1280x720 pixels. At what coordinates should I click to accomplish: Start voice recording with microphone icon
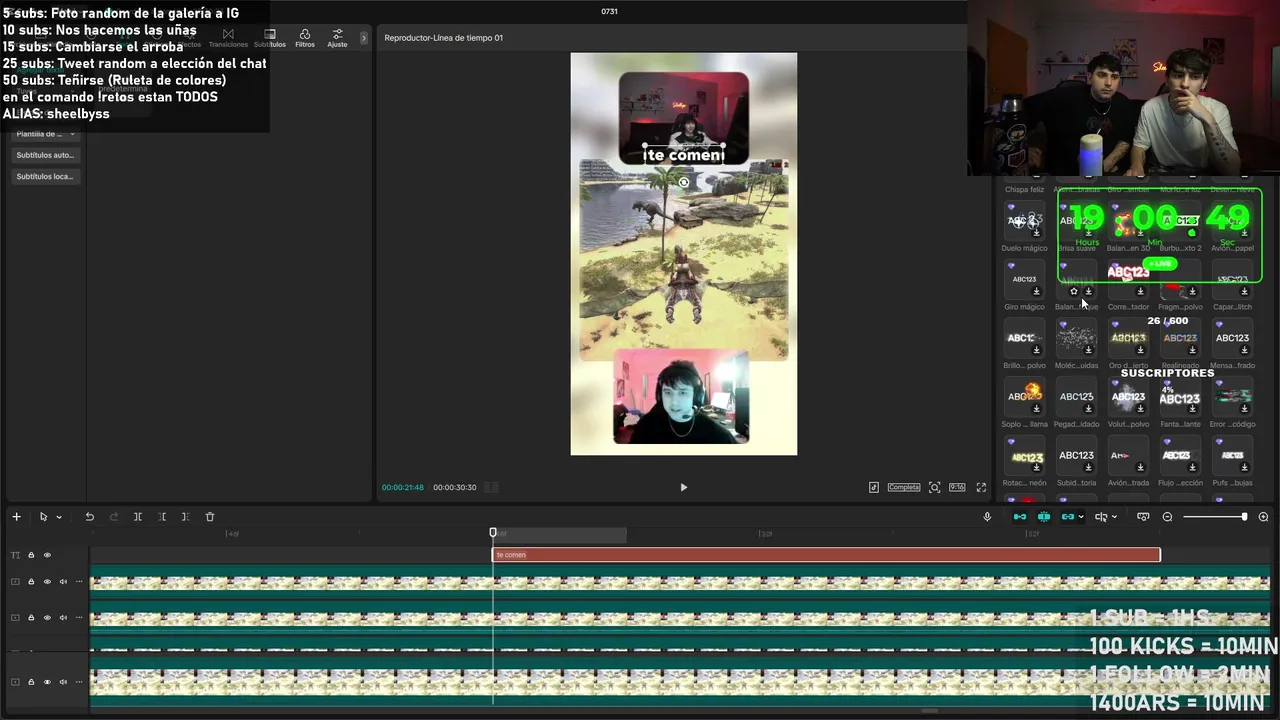coord(987,517)
